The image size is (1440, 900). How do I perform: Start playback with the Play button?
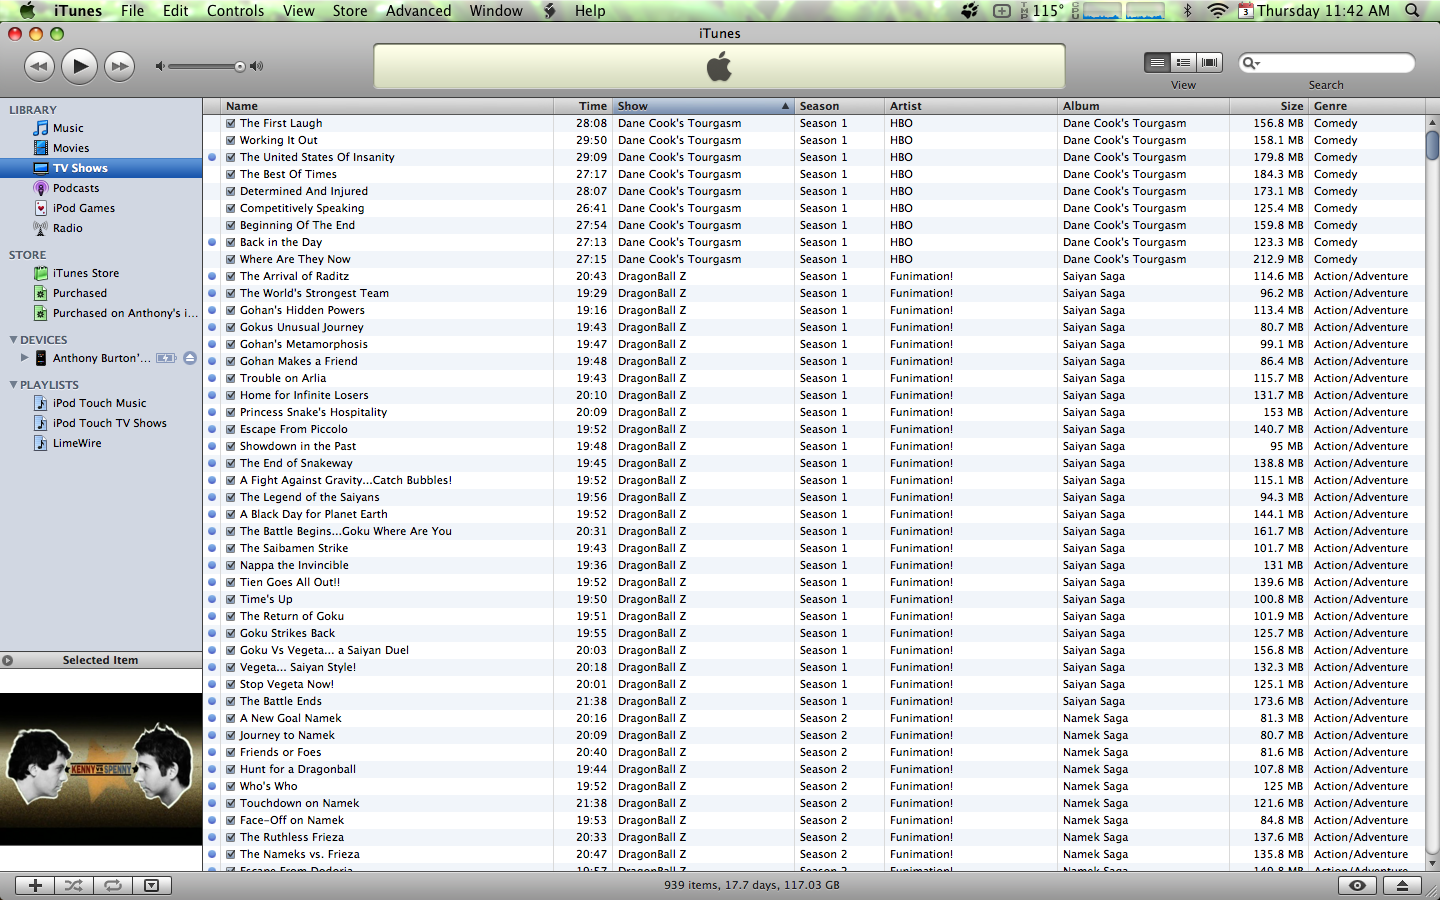[x=79, y=67]
